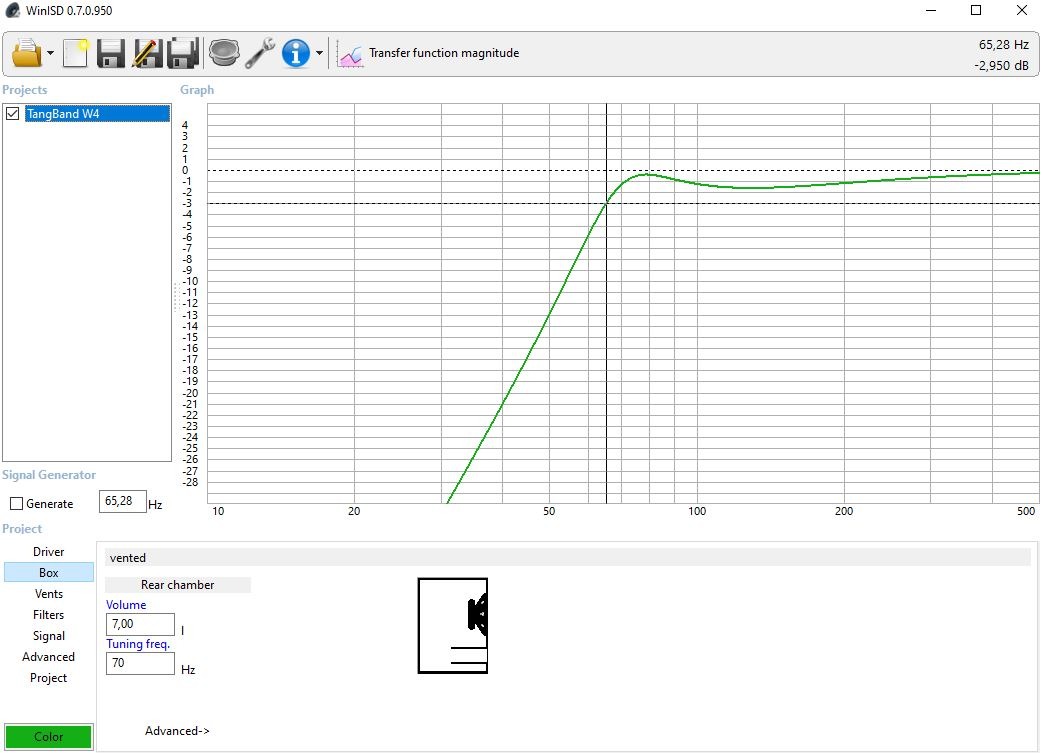Click Tuning freq. field showing 70

(x=140, y=663)
